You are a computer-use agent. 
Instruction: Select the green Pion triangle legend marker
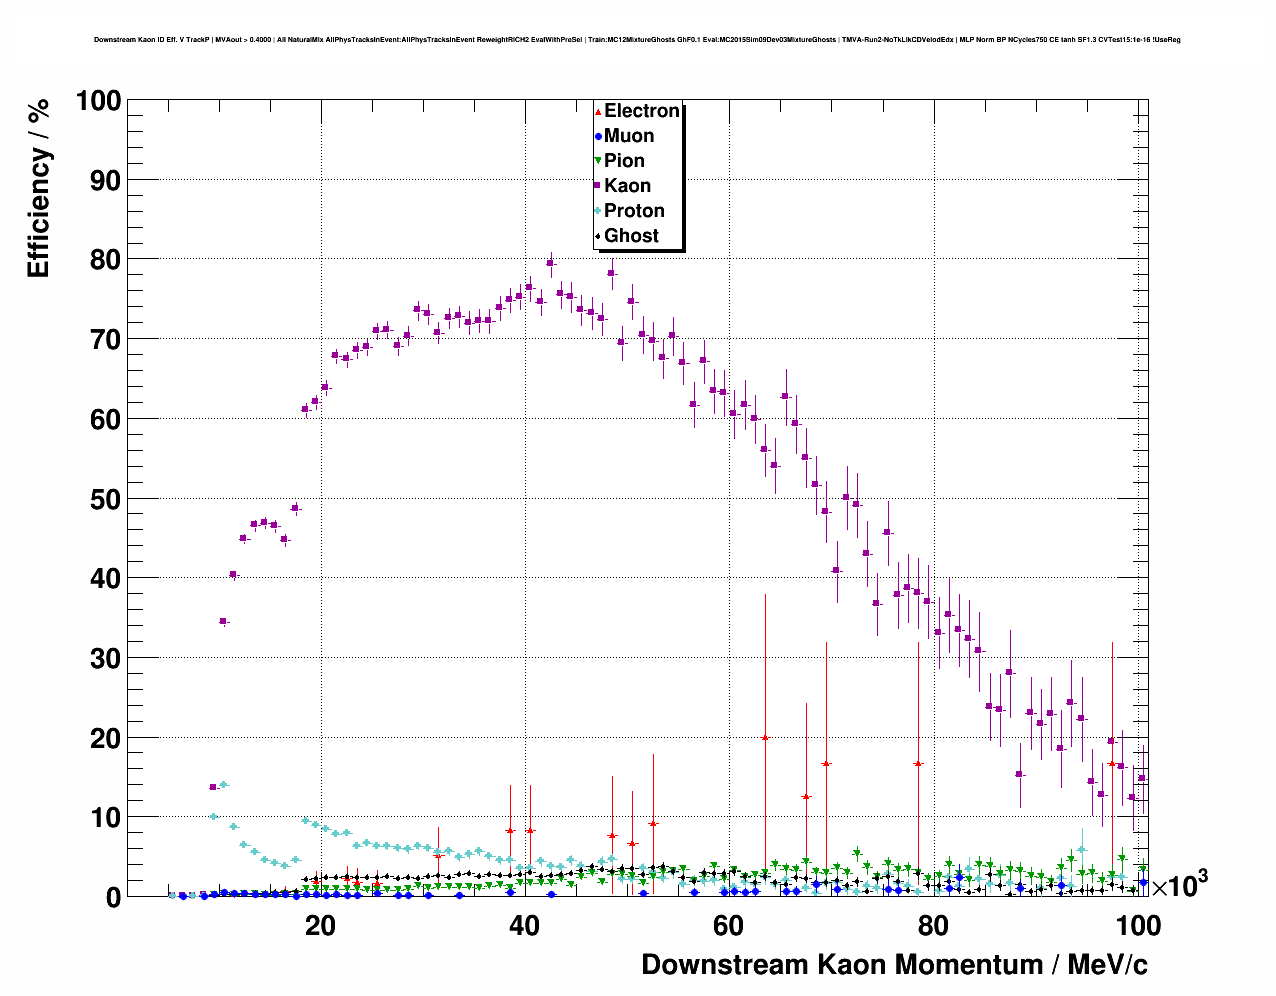[598, 161]
